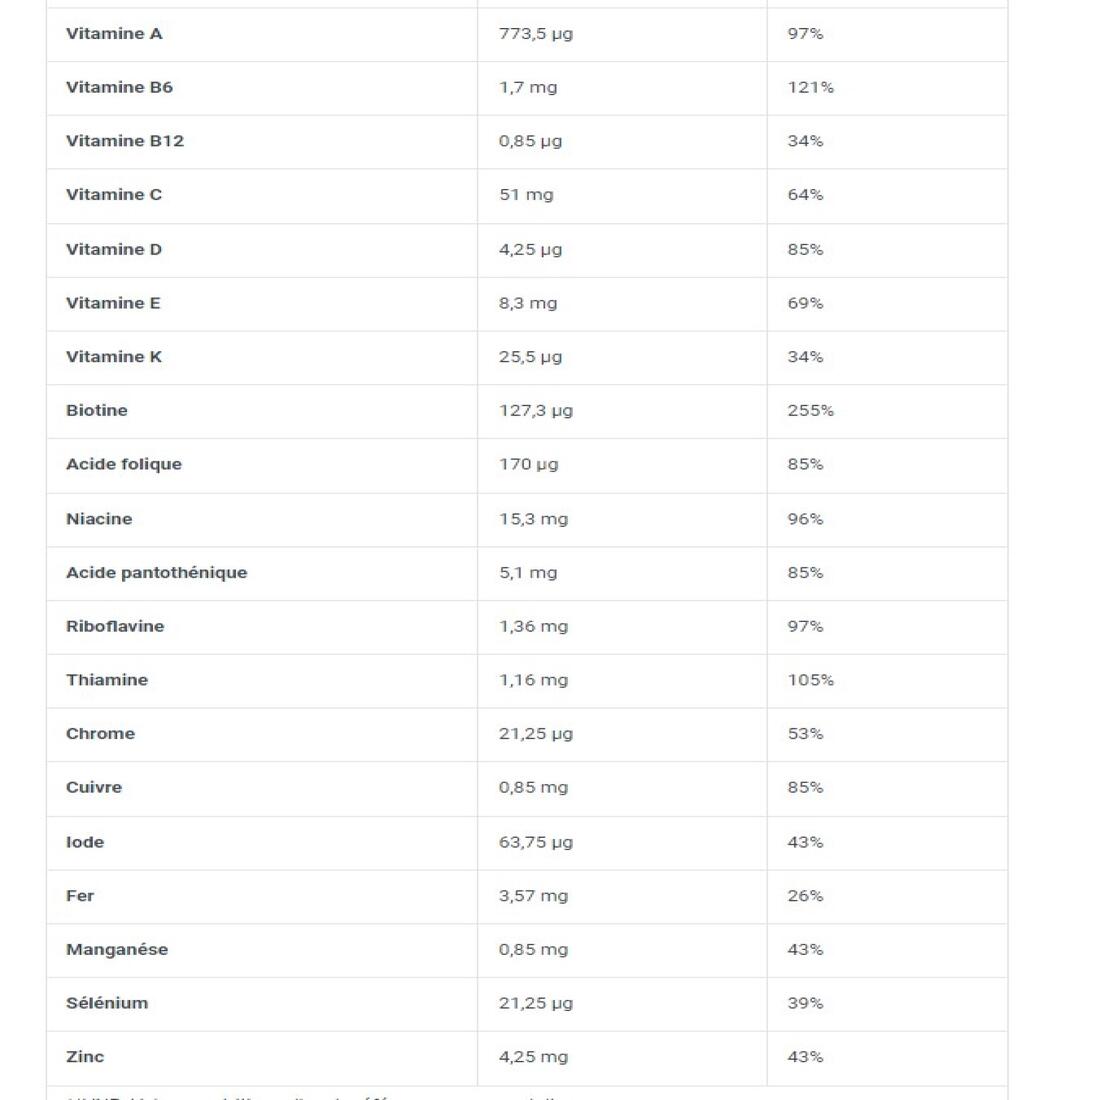Select Niacine amount 15,3 mg
This screenshot has height=1100, width=1100.
coord(533,519)
